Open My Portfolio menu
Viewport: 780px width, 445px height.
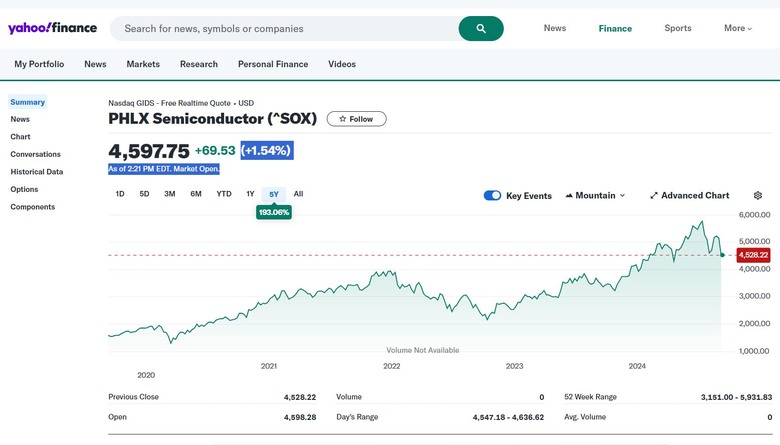39,64
